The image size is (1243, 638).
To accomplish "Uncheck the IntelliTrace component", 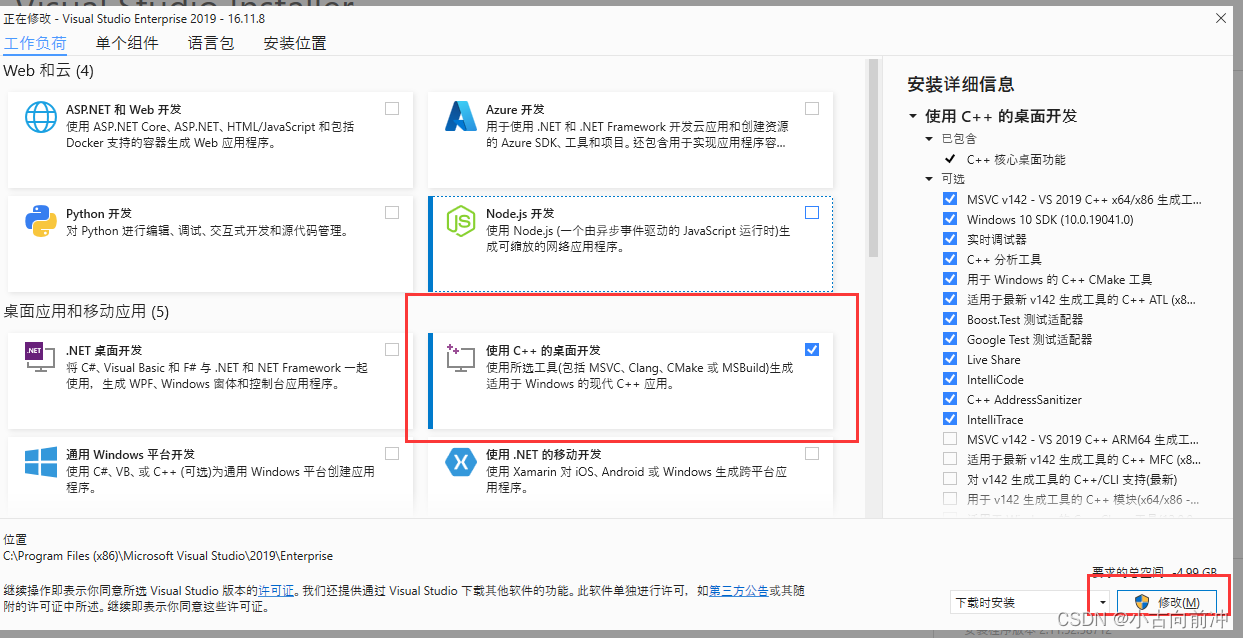I will pos(949,419).
